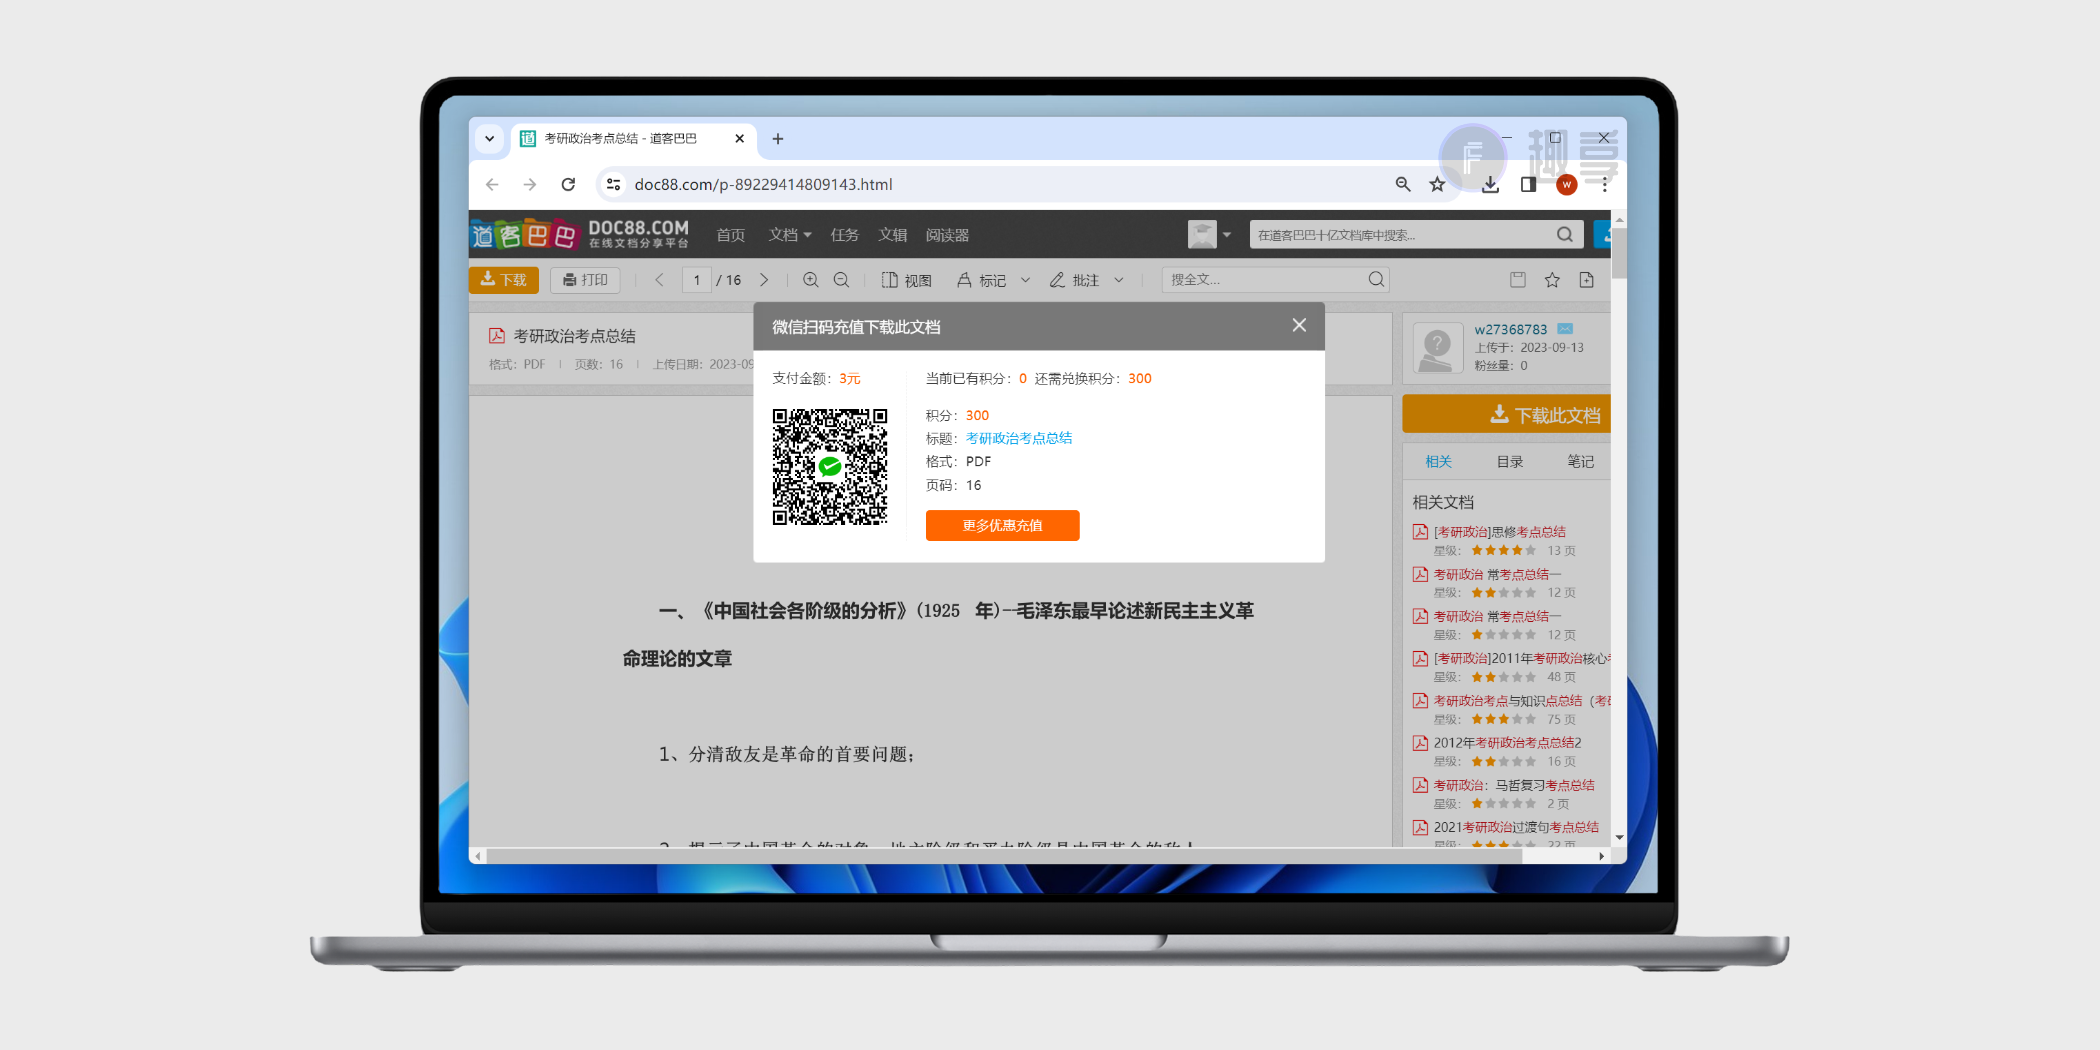Click the 道客巴巴 DOC88.COM site logo
Image resolution: width=2100 pixels, height=1050 pixels.
point(580,235)
